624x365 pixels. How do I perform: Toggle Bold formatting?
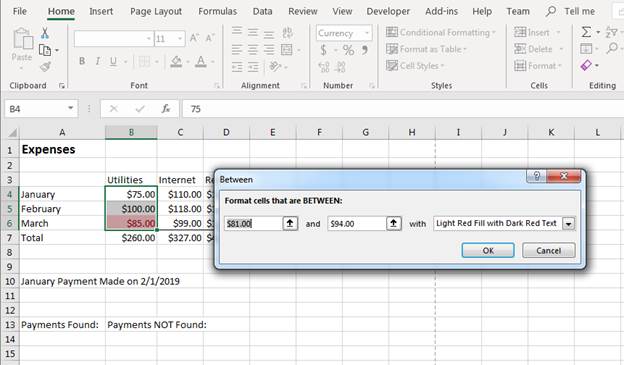click(x=82, y=61)
